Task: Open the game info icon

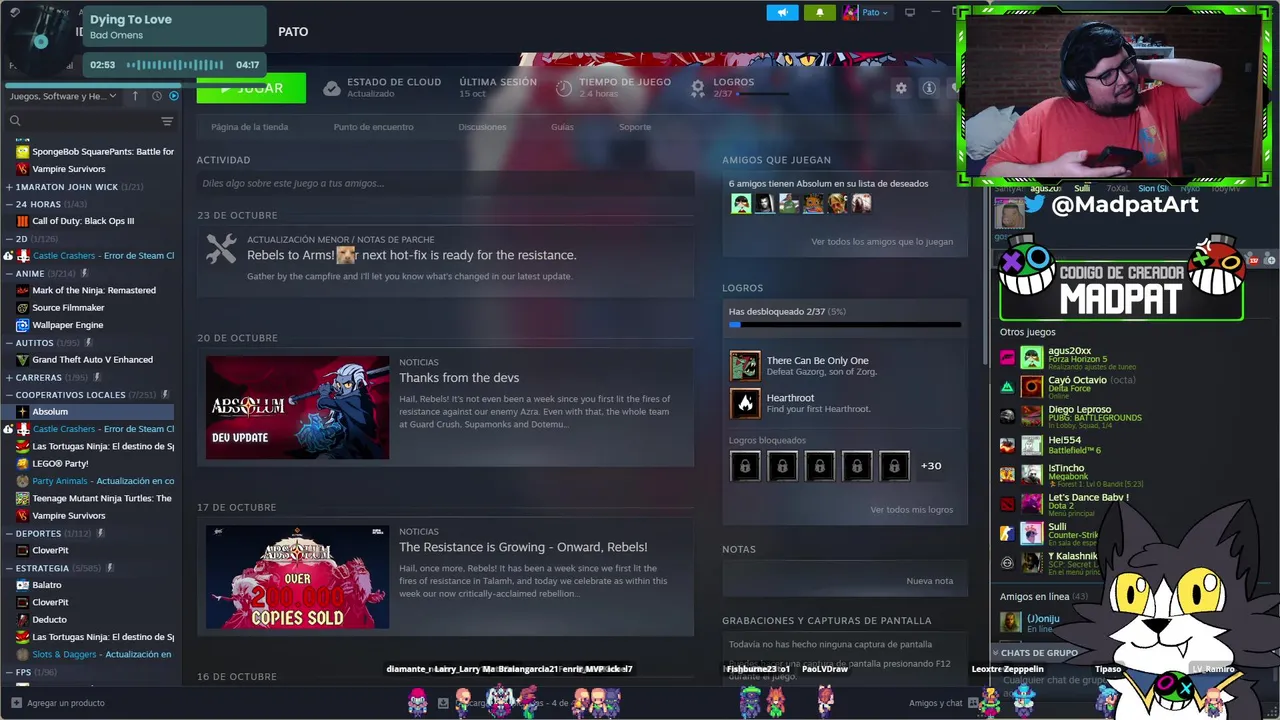Action: [x=929, y=88]
